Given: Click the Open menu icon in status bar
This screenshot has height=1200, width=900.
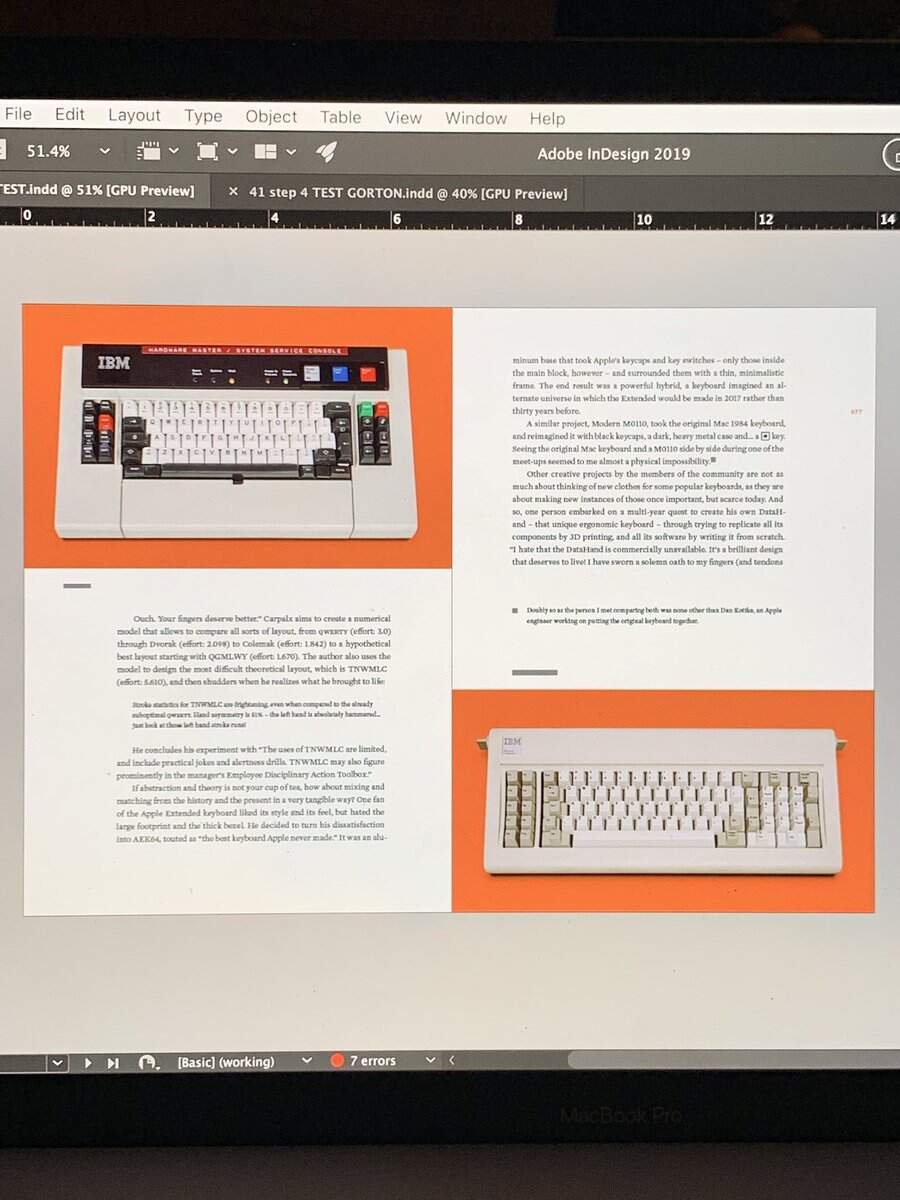Looking at the screenshot, I should tap(149, 1062).
